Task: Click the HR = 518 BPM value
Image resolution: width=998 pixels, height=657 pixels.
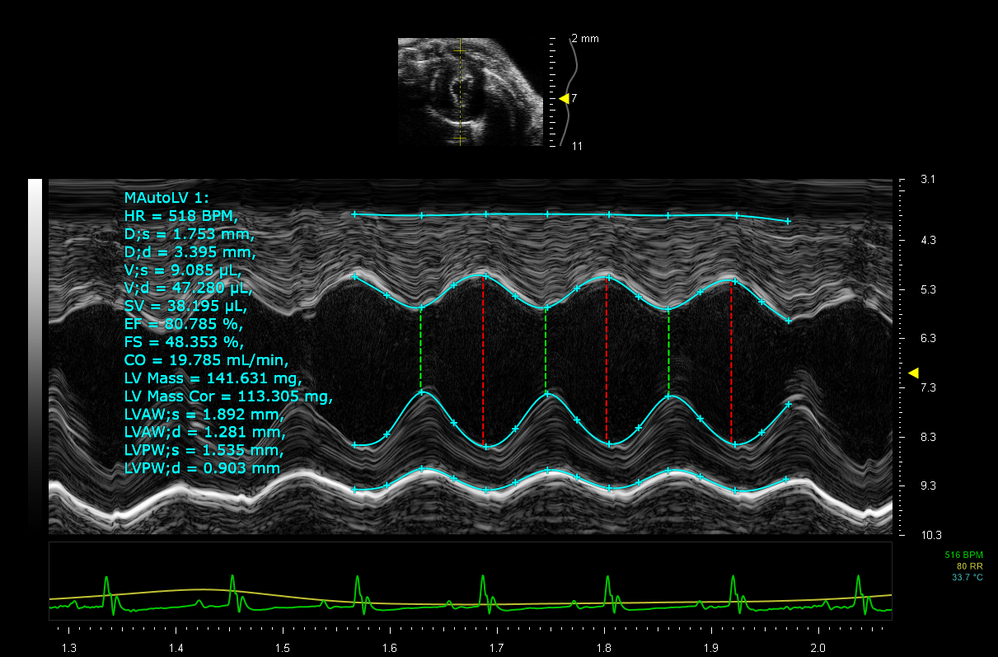Action: click(x=181, y=216)
